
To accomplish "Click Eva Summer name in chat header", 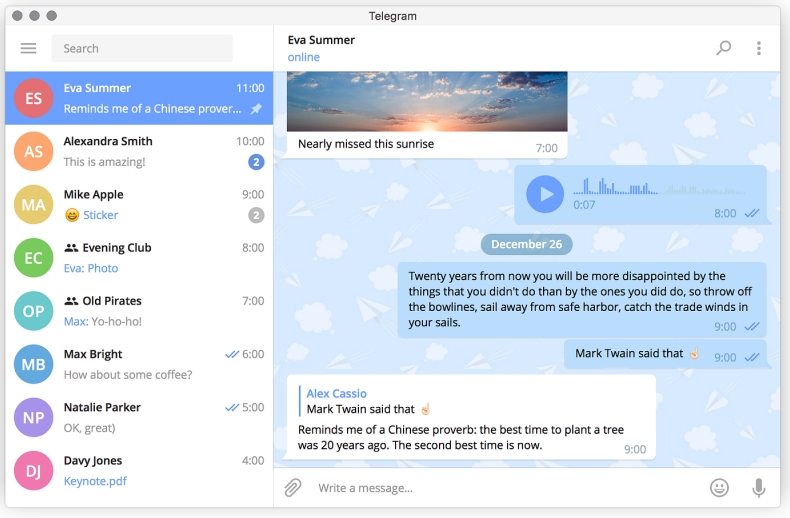I will pyautogui.click(x=321, y=40).
